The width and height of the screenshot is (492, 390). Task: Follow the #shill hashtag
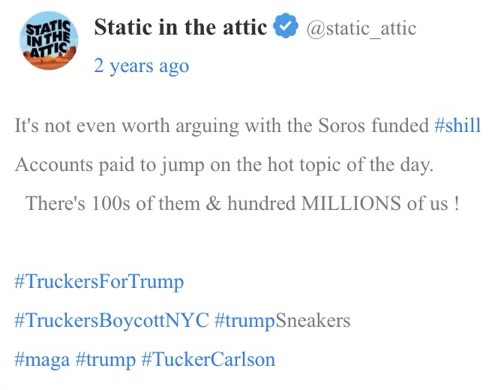[x=457, y=126]
